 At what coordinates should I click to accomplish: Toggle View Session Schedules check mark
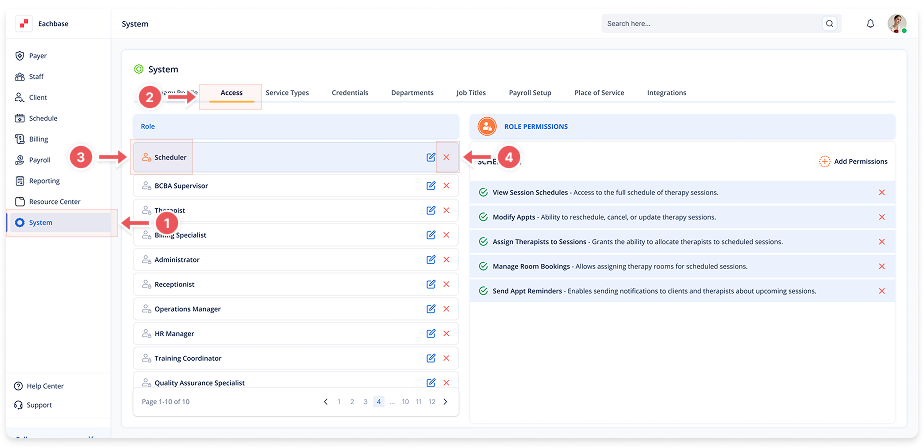click(x=483, y=192)
